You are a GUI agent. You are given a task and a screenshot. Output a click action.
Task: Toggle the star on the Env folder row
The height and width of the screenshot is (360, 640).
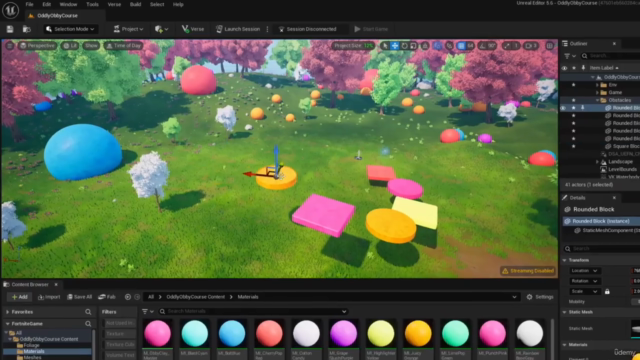tap(573, 85)
